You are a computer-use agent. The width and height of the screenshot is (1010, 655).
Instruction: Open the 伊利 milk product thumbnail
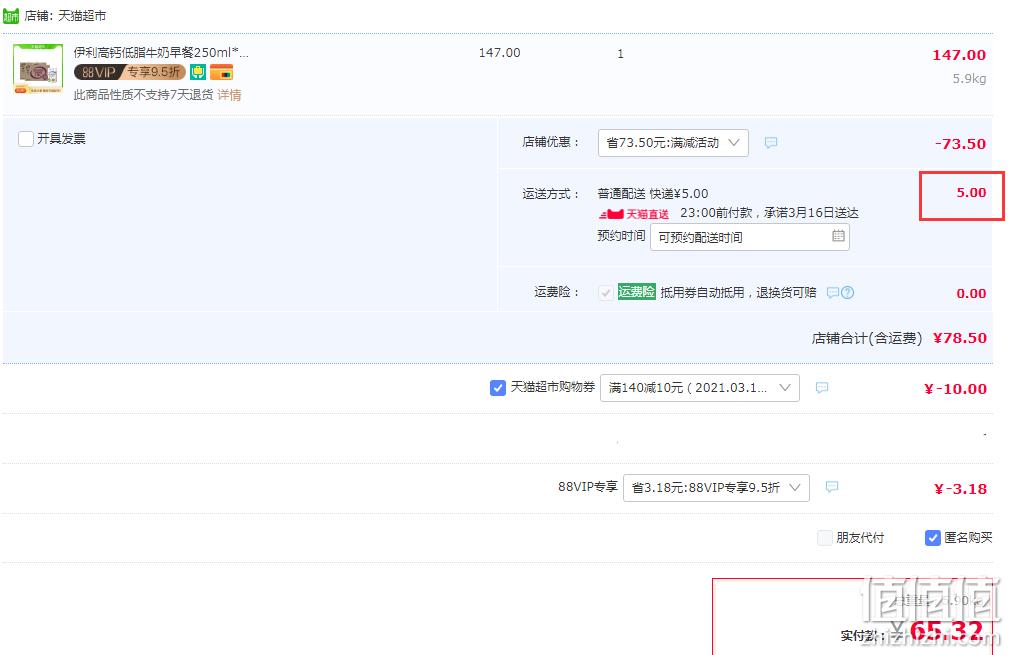(38, 68)
